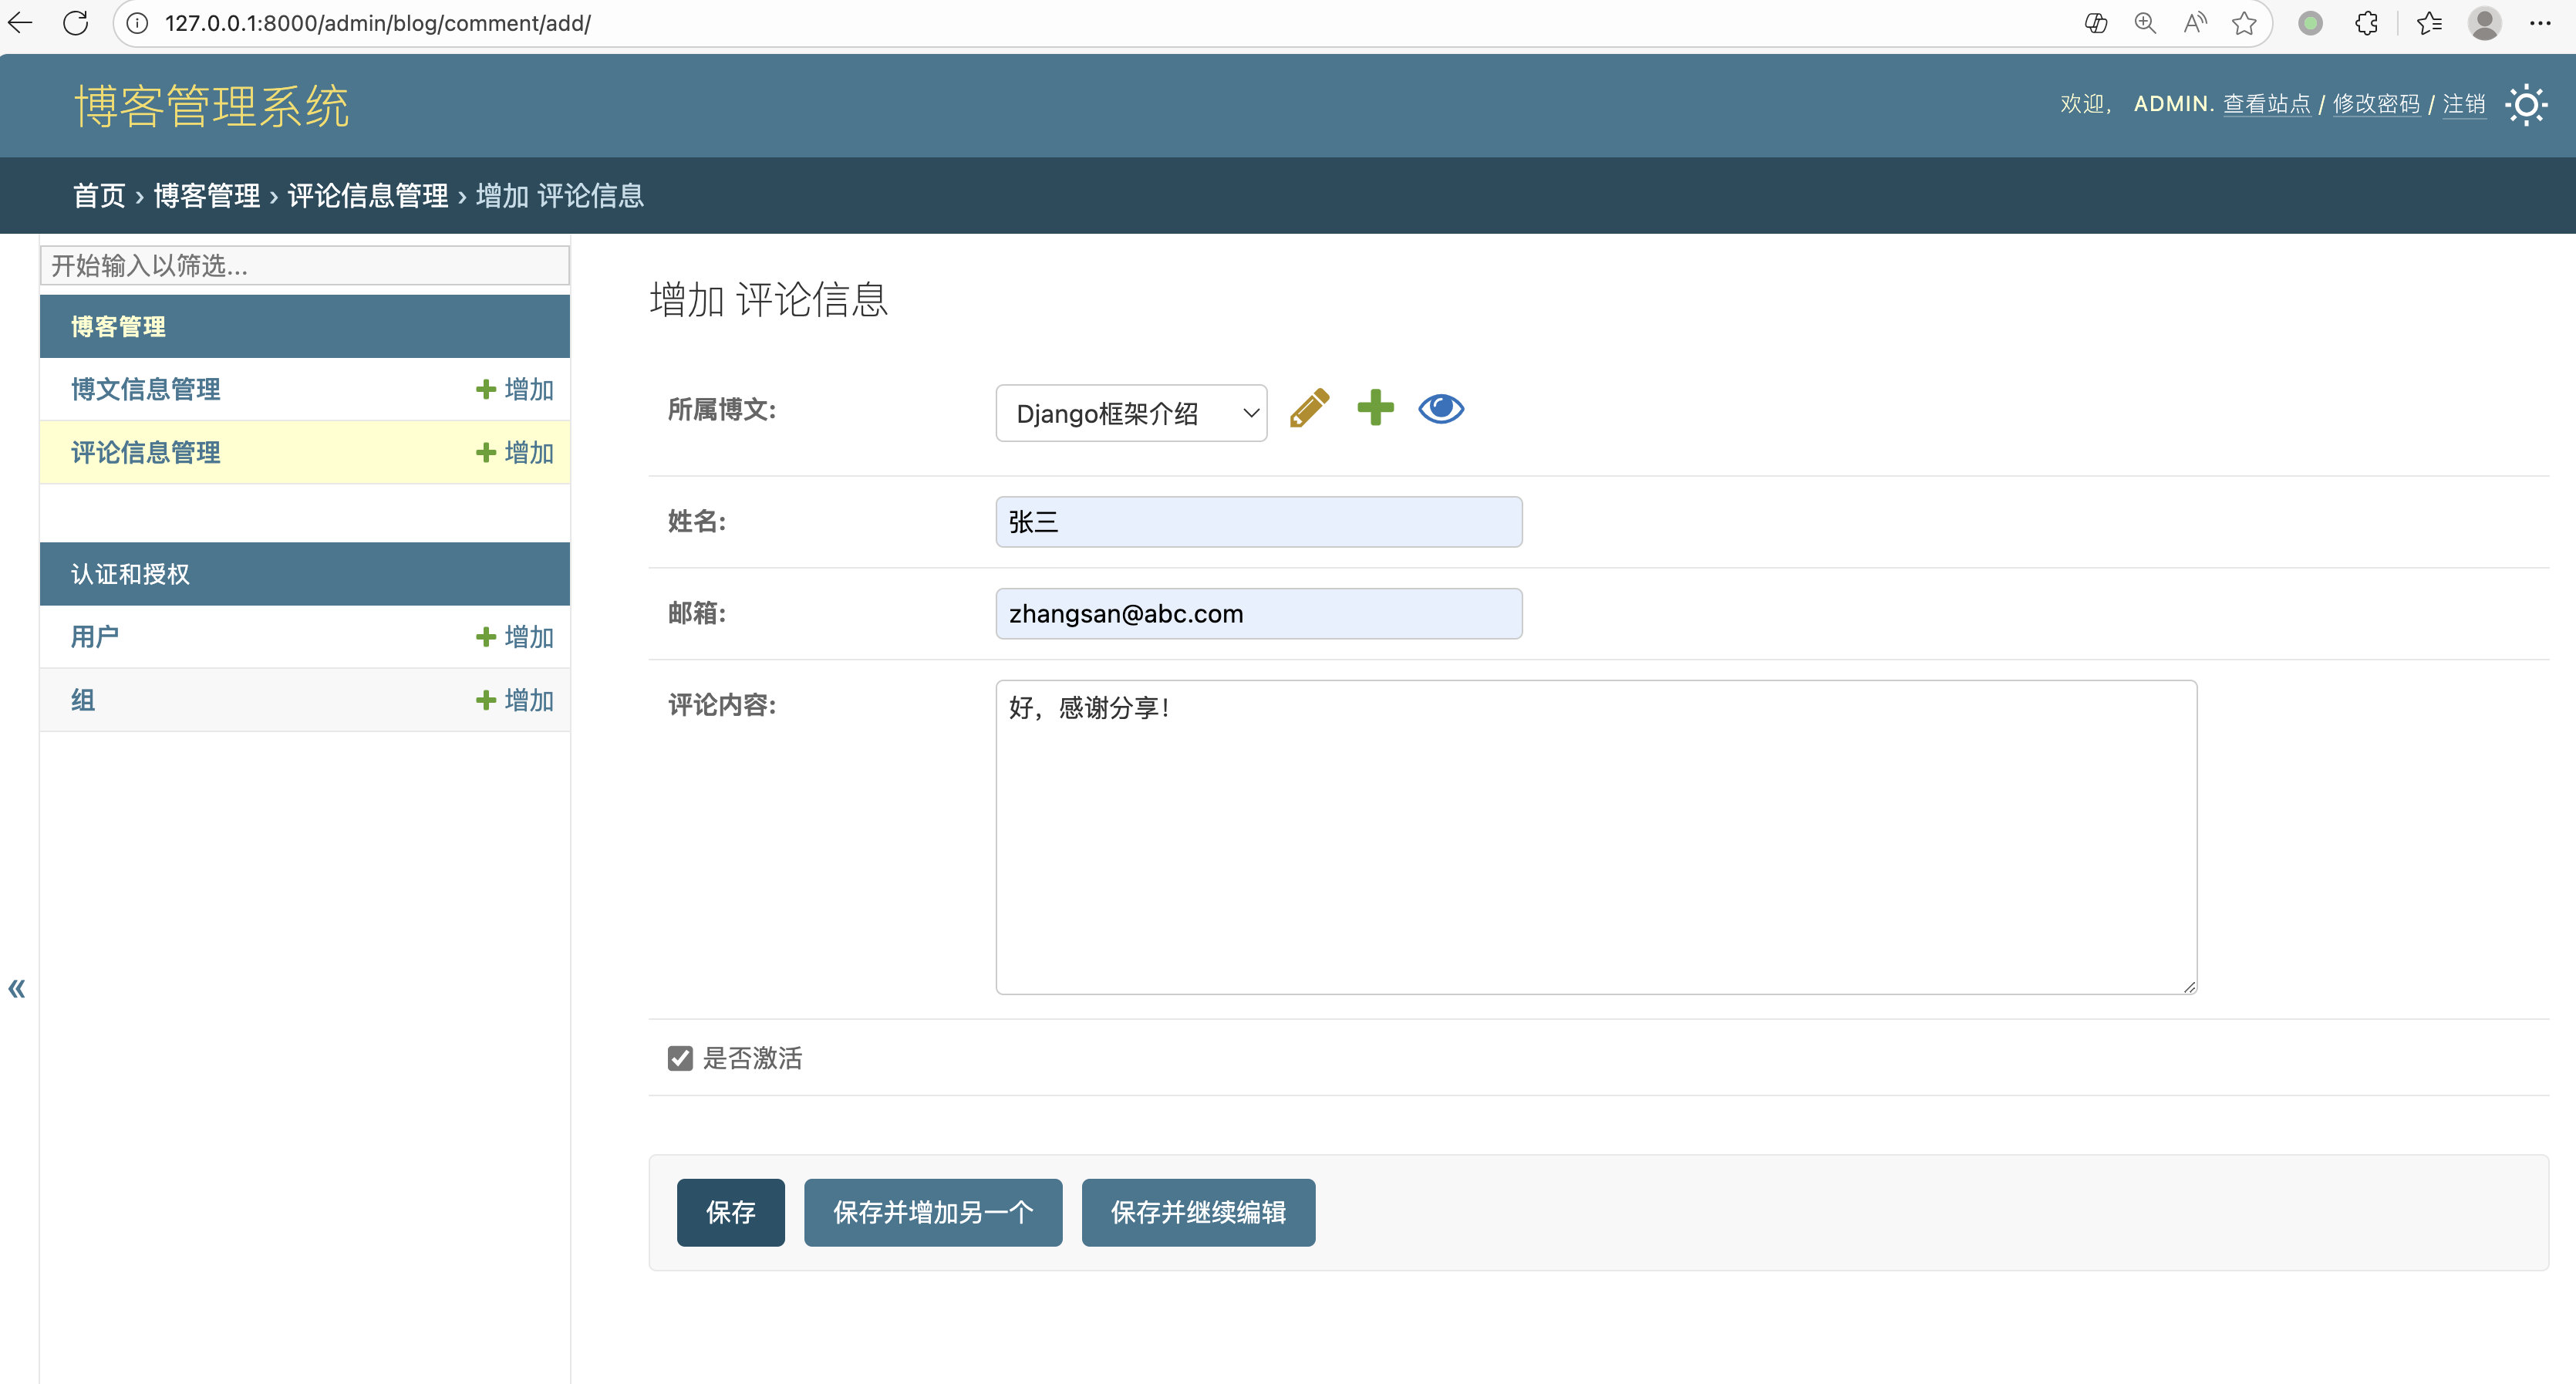Click into the 评论内容 textarea

tap(1596, 837)
